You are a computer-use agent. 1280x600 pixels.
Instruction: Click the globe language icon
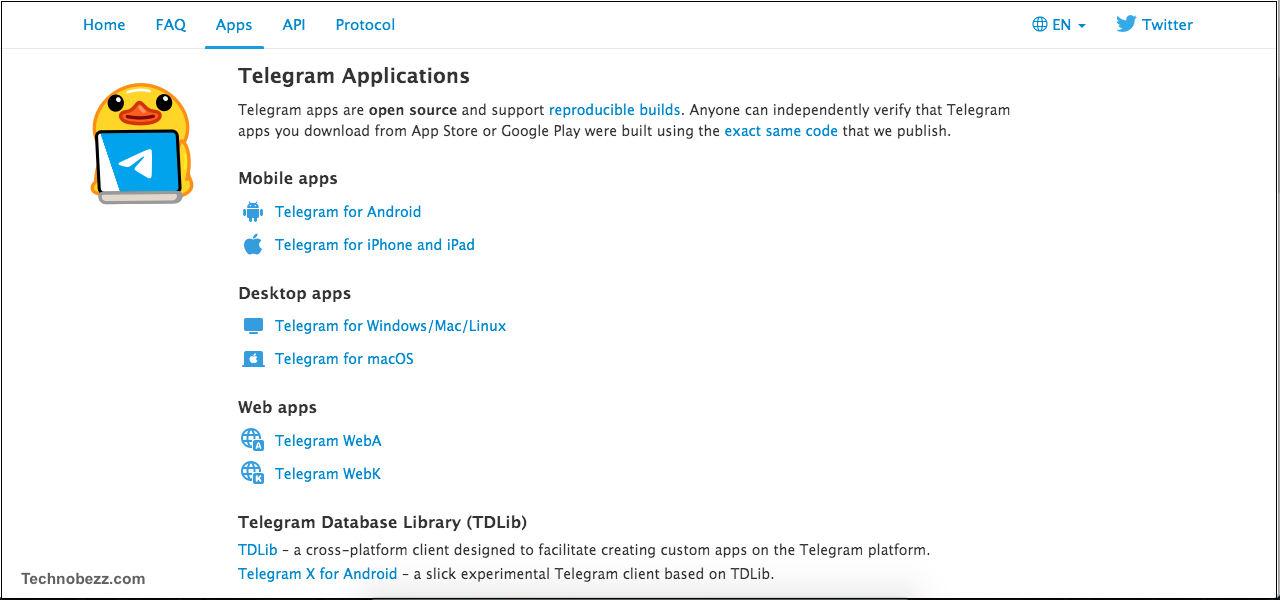pos(1040,25)
